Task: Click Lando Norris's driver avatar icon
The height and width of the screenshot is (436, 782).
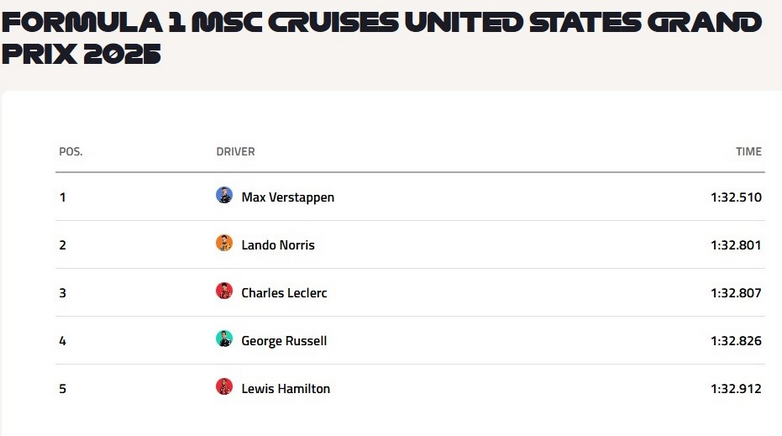Action: (224, 244)
